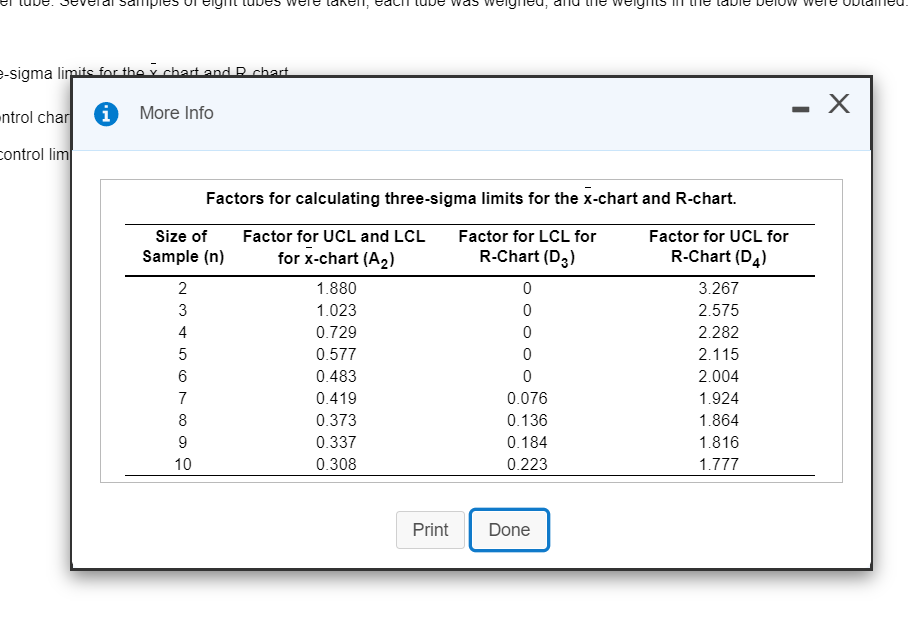Select D3 value 0.223
Viewport: 910px width, 644px height.
(527, 465)
